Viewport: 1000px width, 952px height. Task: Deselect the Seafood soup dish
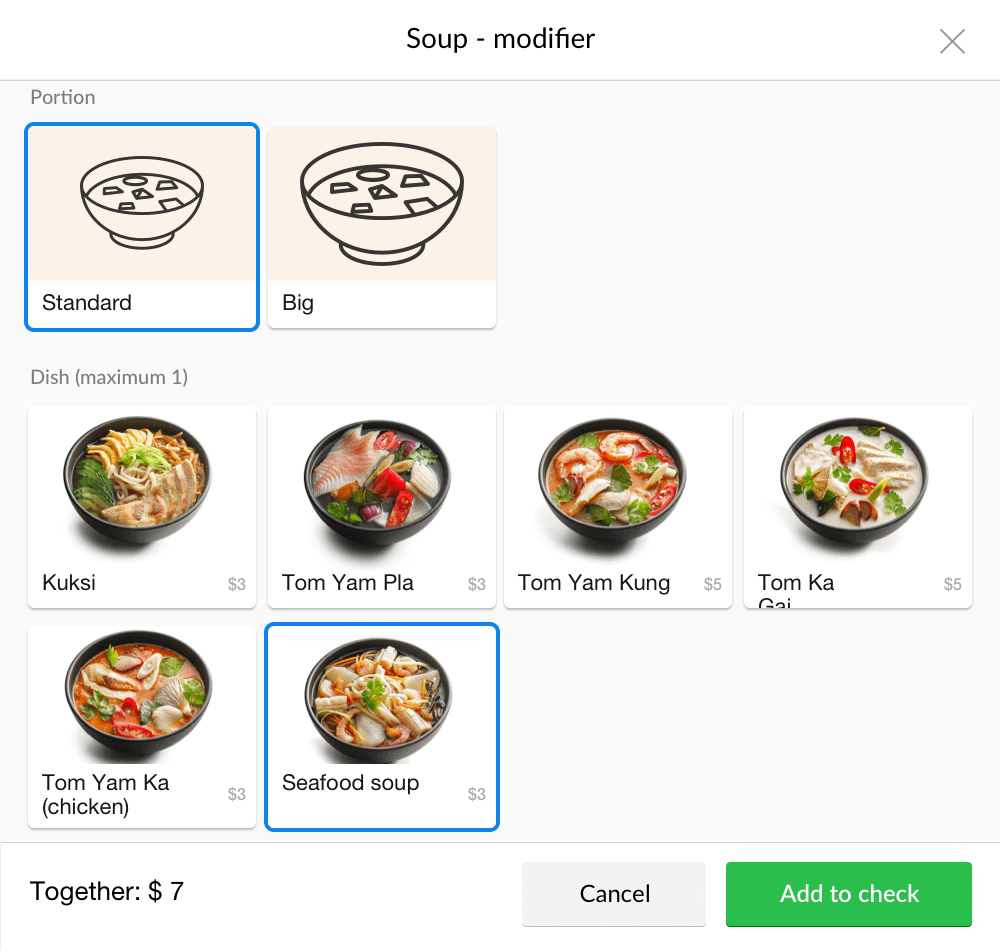(x=381, y=727)
